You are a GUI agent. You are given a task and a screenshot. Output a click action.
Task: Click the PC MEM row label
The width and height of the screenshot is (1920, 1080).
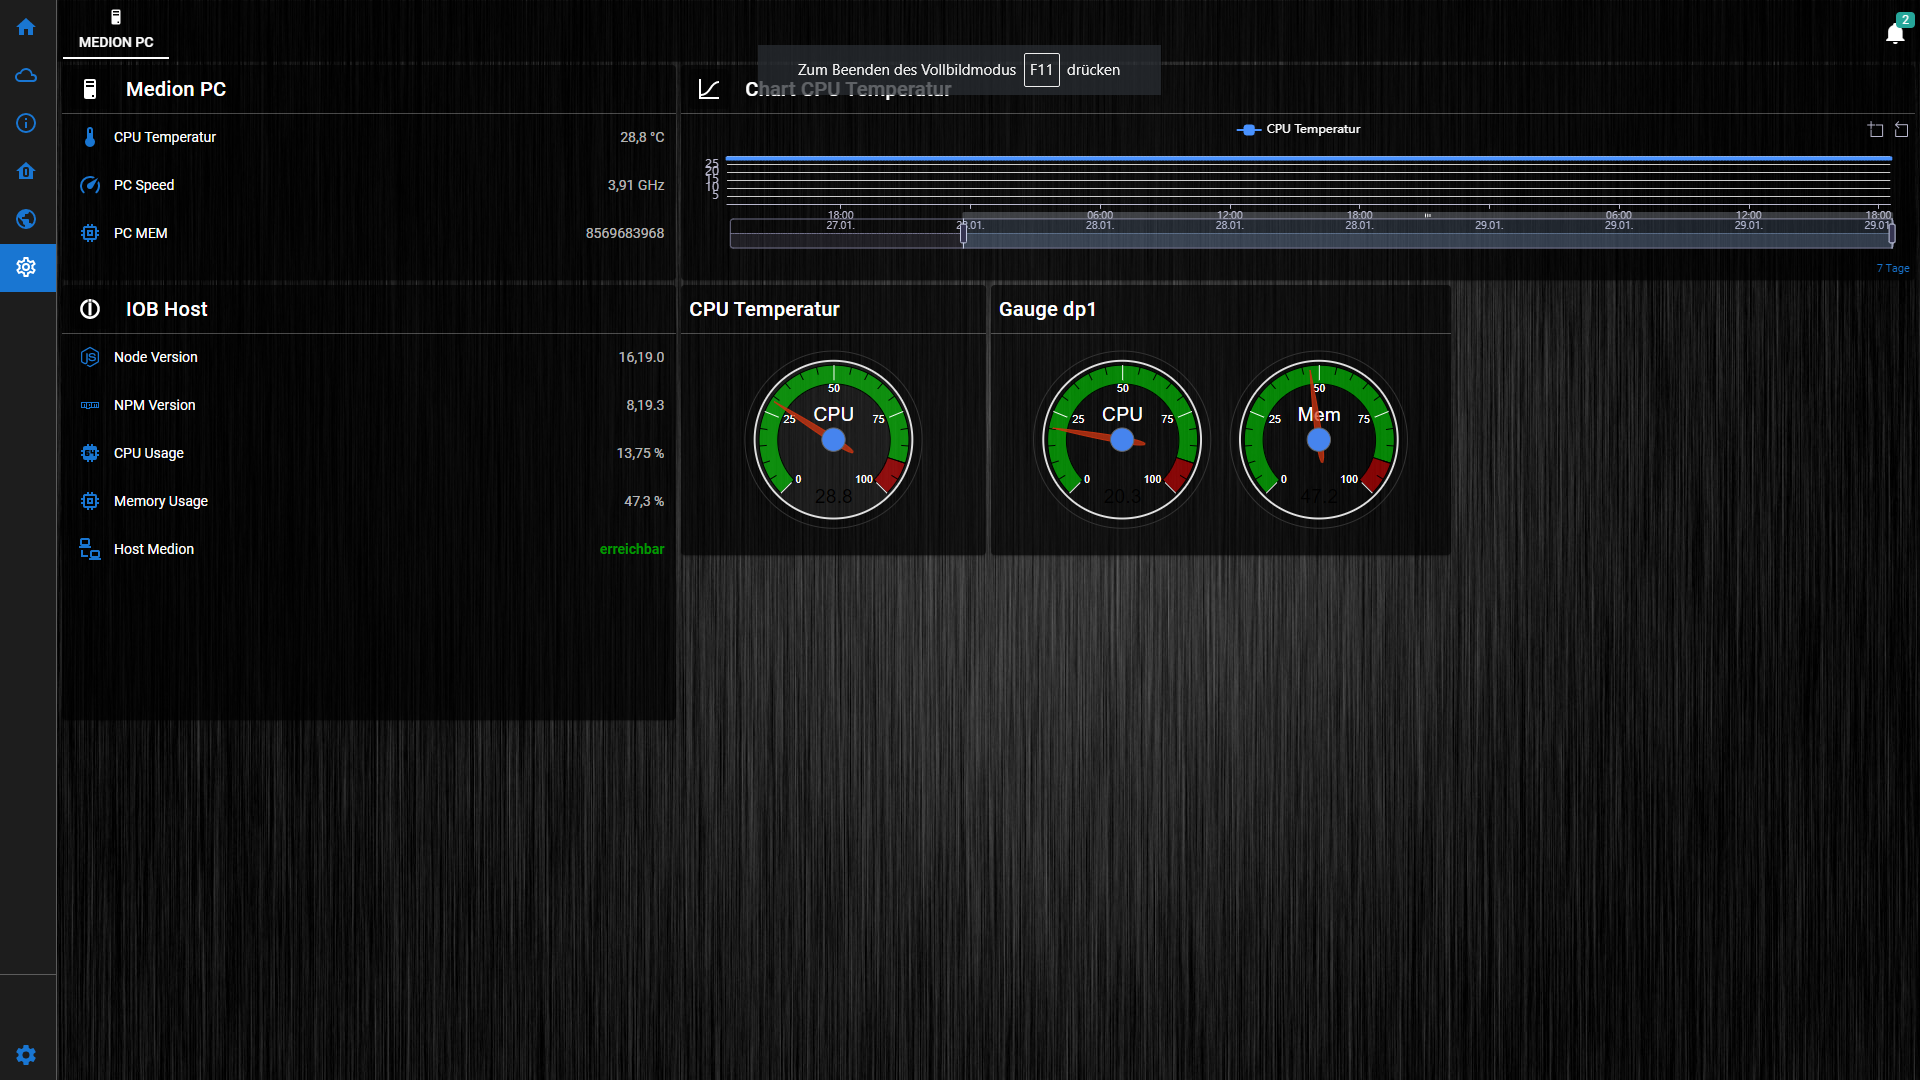[x=141, y=233]
